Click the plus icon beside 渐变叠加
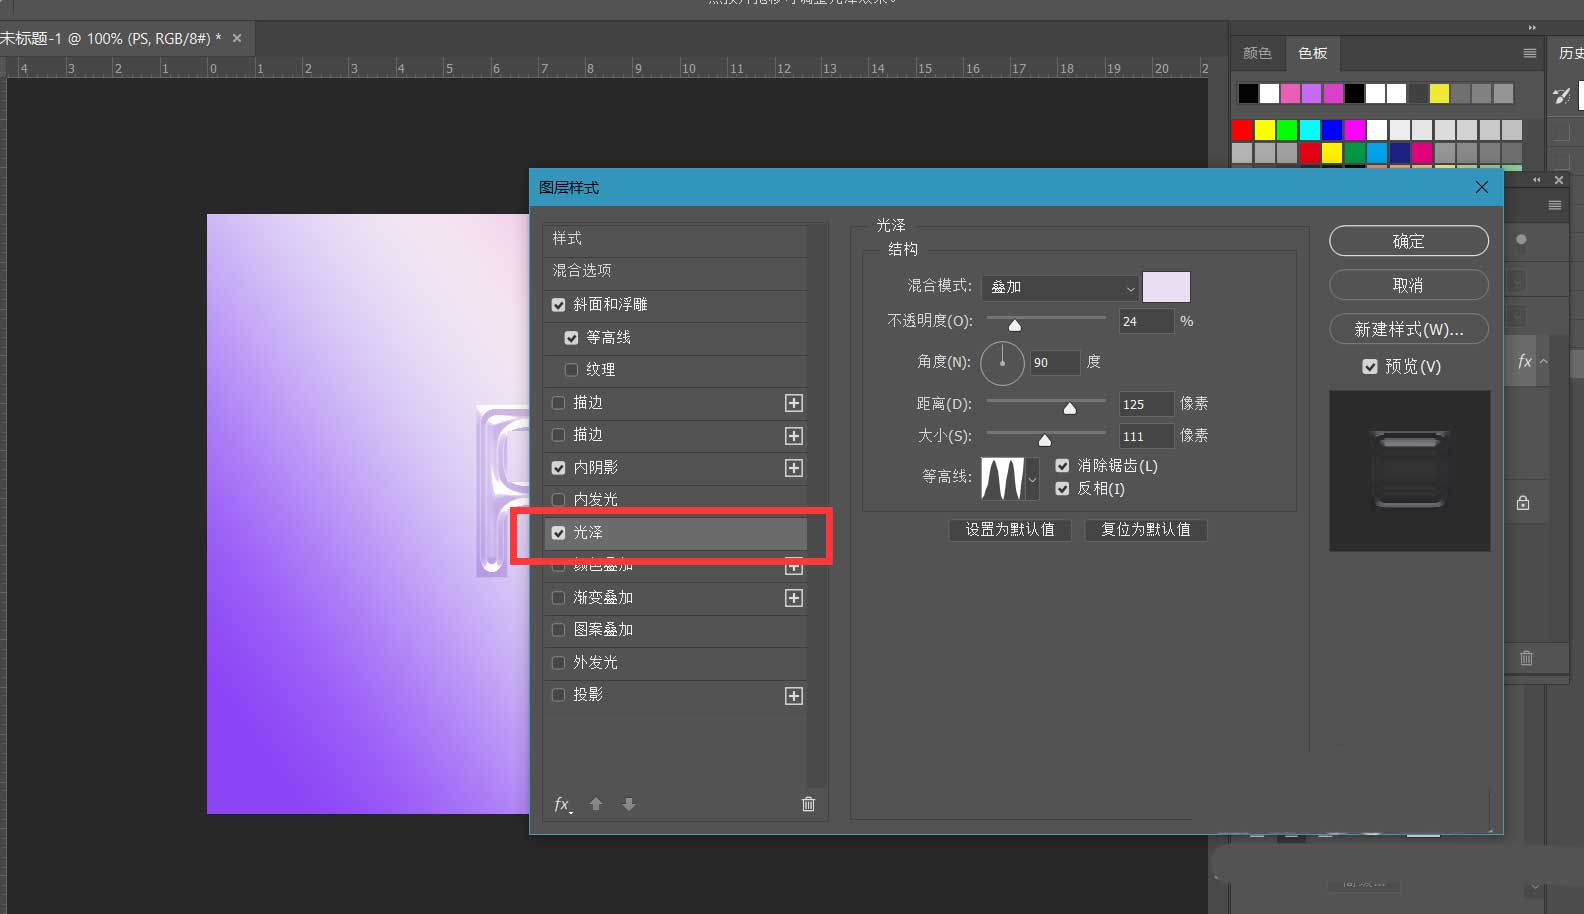The image size is (1584, 914). [794, 598]
